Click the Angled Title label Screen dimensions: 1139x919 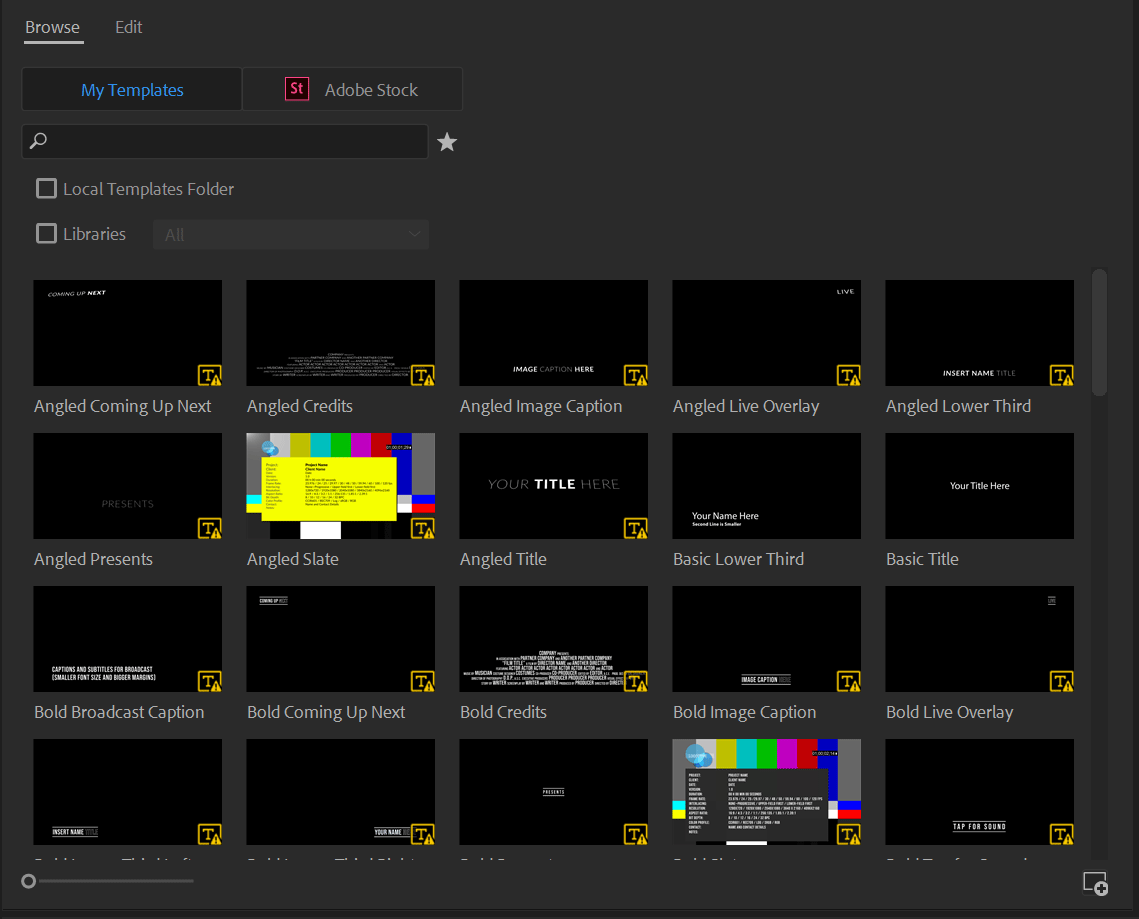[503, 559]
